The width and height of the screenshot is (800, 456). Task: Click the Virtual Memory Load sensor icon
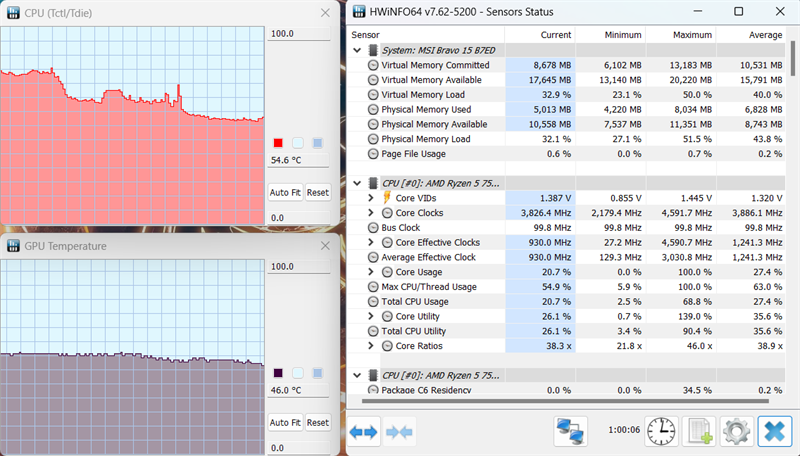click(x=373, y=94)
